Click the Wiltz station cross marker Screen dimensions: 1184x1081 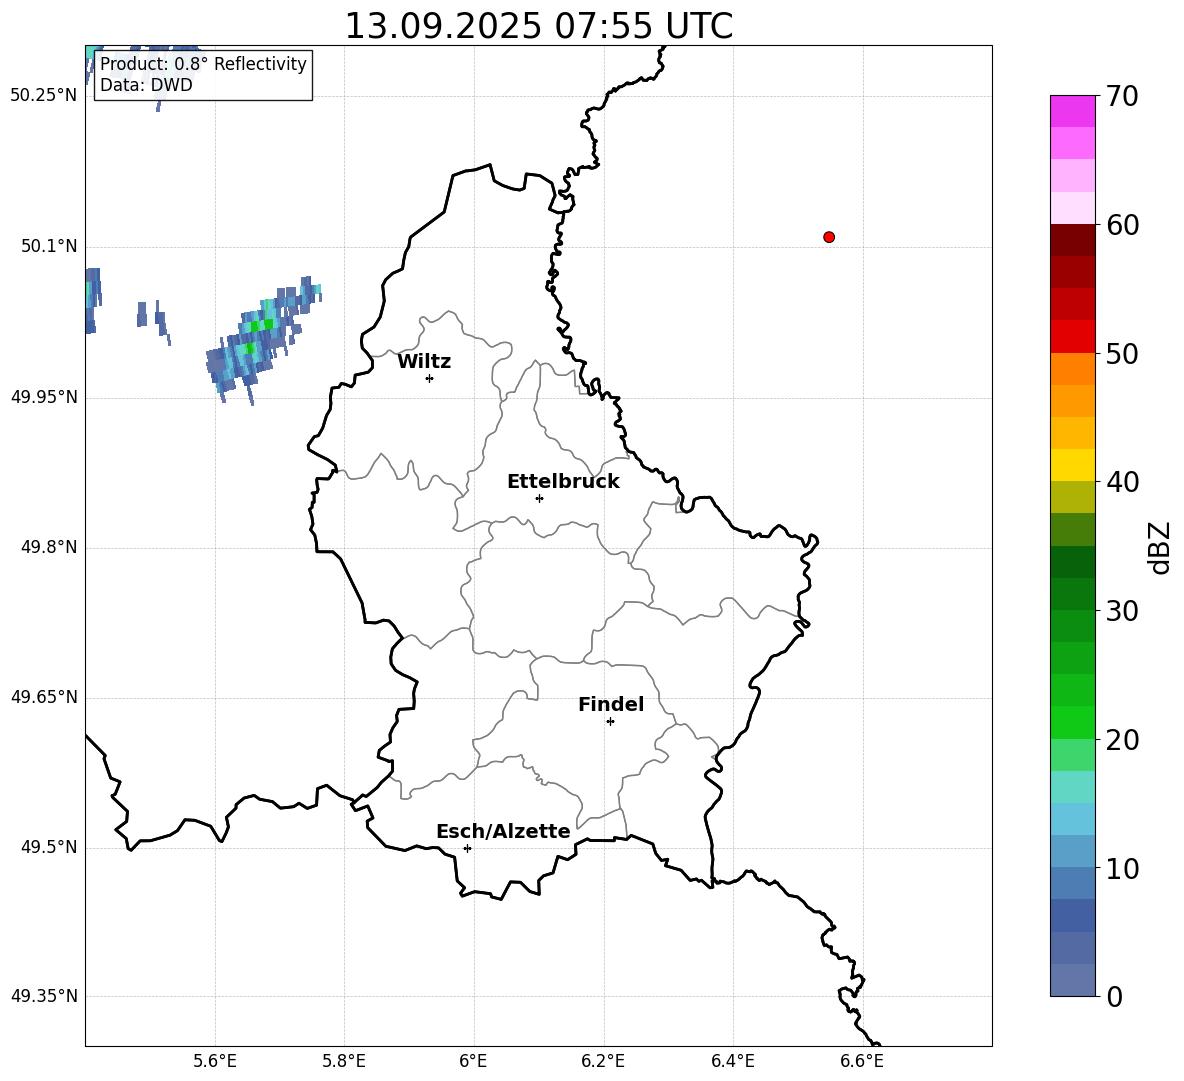(x=430, y=378)
